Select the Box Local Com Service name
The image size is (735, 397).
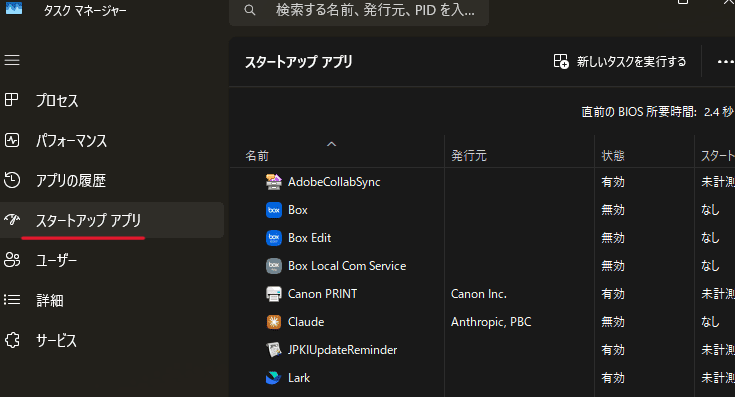tap(347, 266)
